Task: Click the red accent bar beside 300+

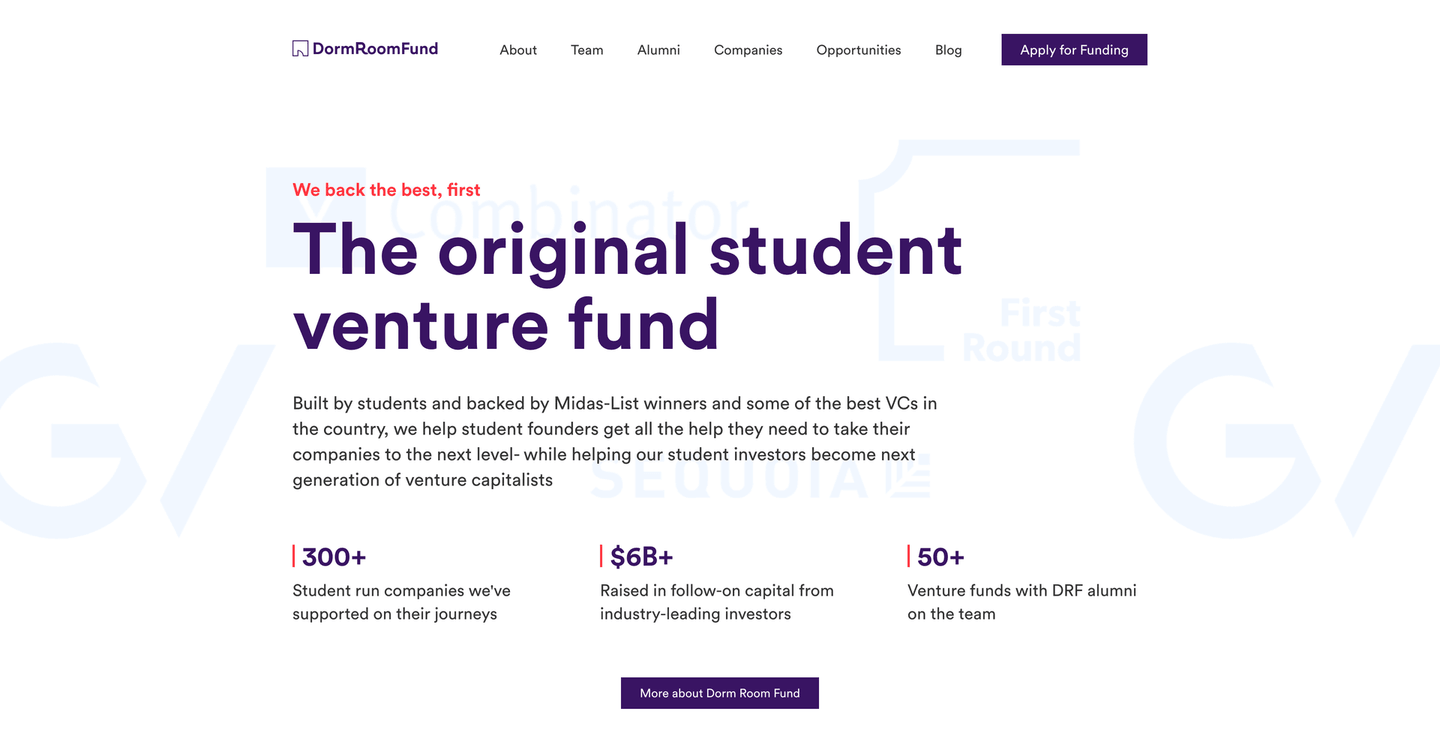Action: [293, 555]
